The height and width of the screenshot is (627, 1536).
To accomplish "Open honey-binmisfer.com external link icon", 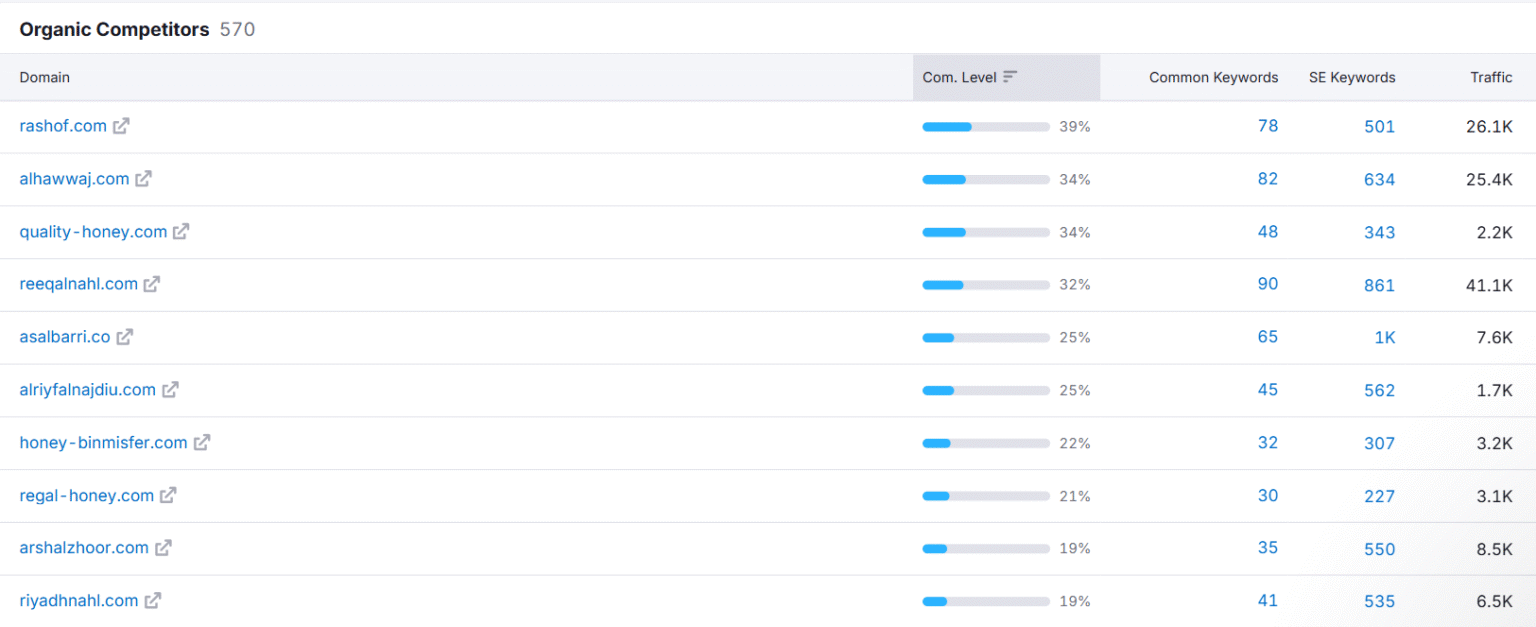I will click(202, 442).
